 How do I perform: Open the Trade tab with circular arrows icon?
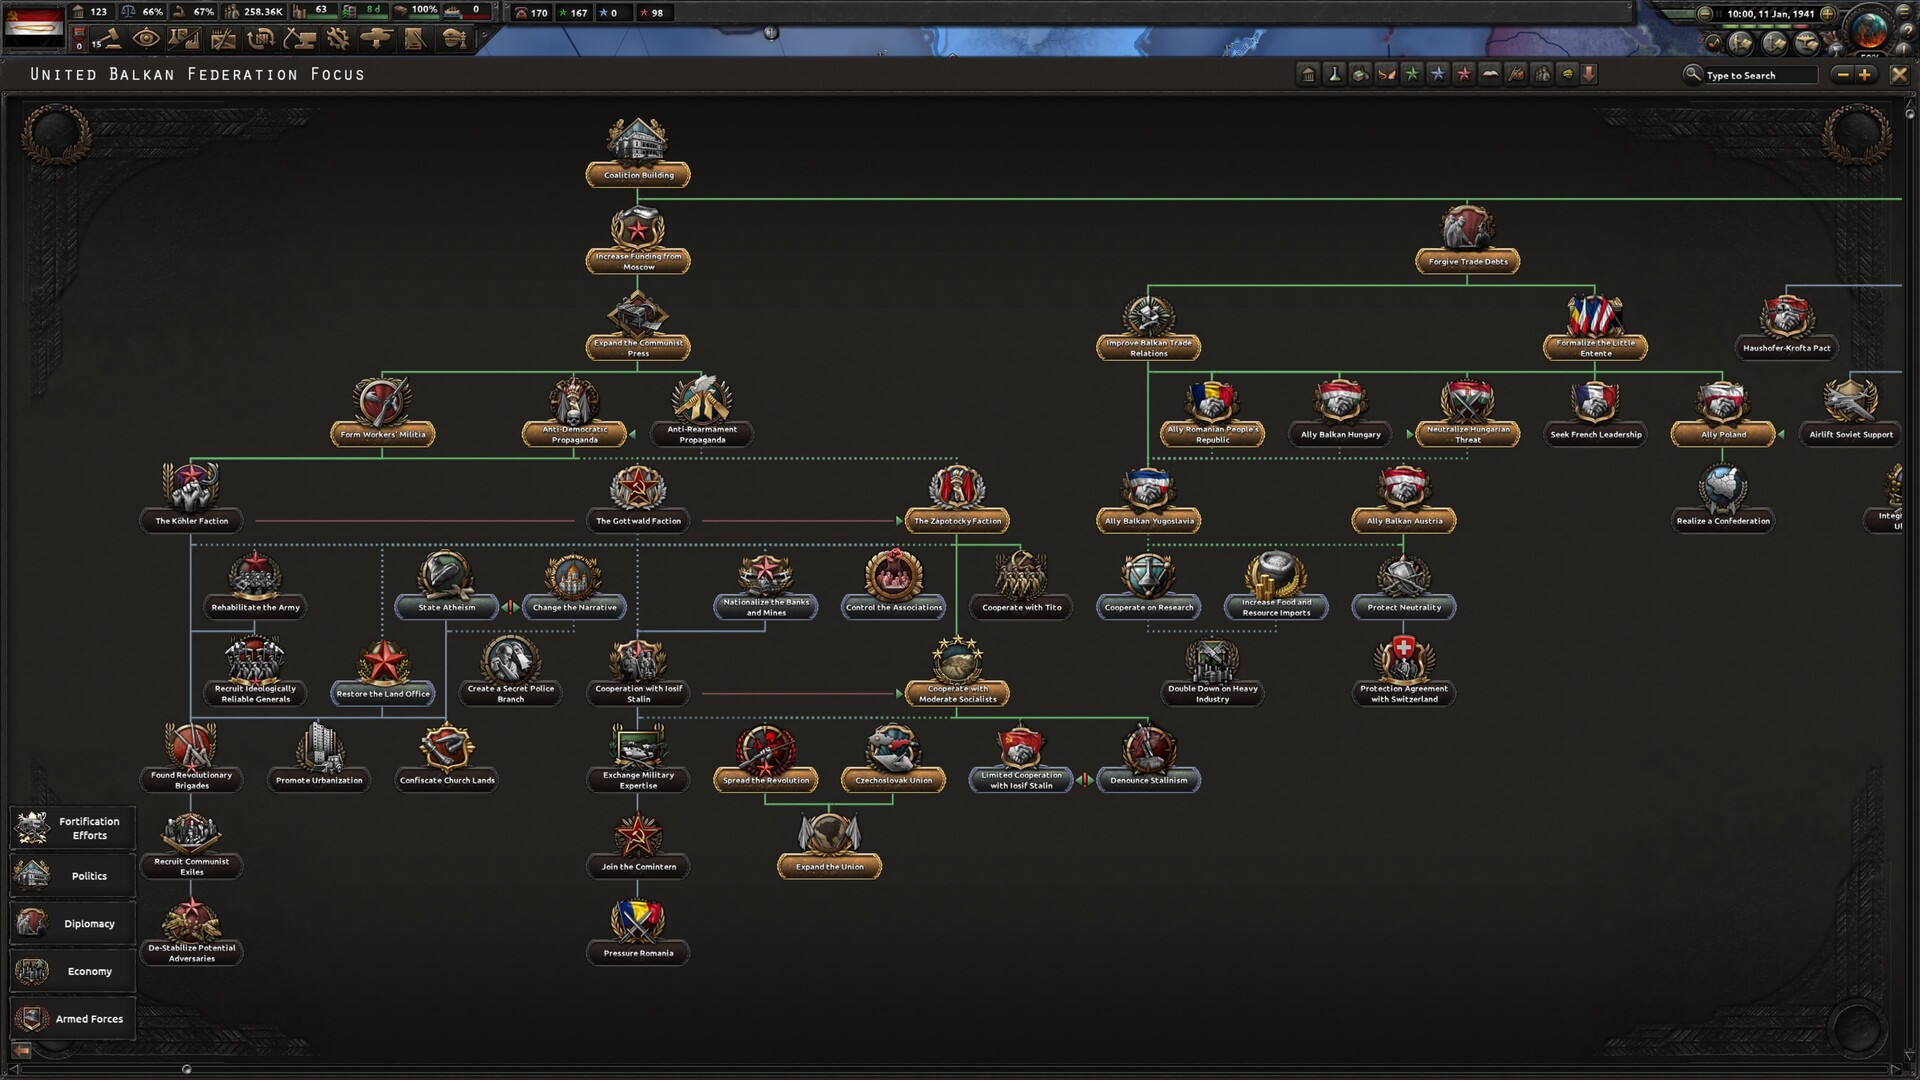pos(260,40)
